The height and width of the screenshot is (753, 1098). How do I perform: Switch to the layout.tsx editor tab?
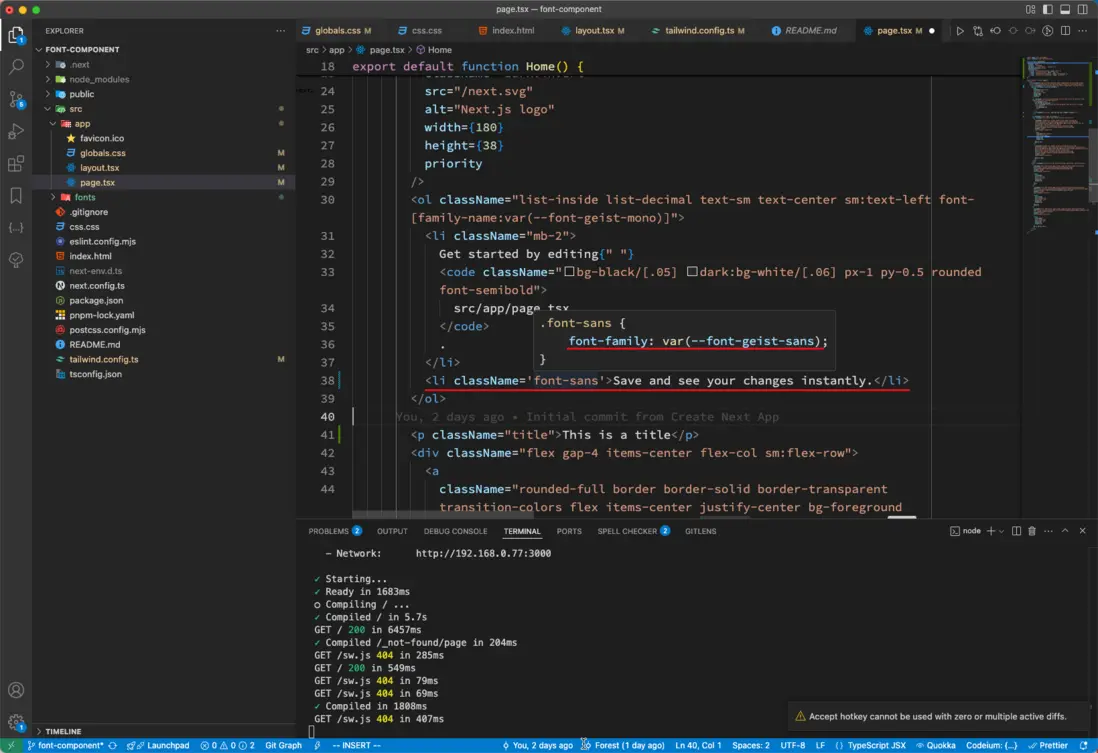(x=594, y=31)
